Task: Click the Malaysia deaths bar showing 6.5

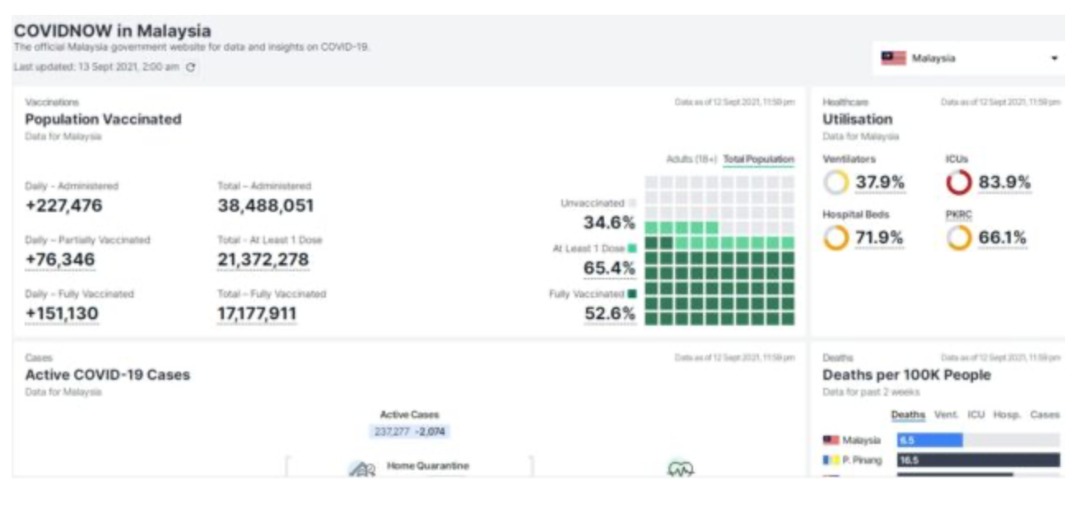Action: tap(929, 440)
